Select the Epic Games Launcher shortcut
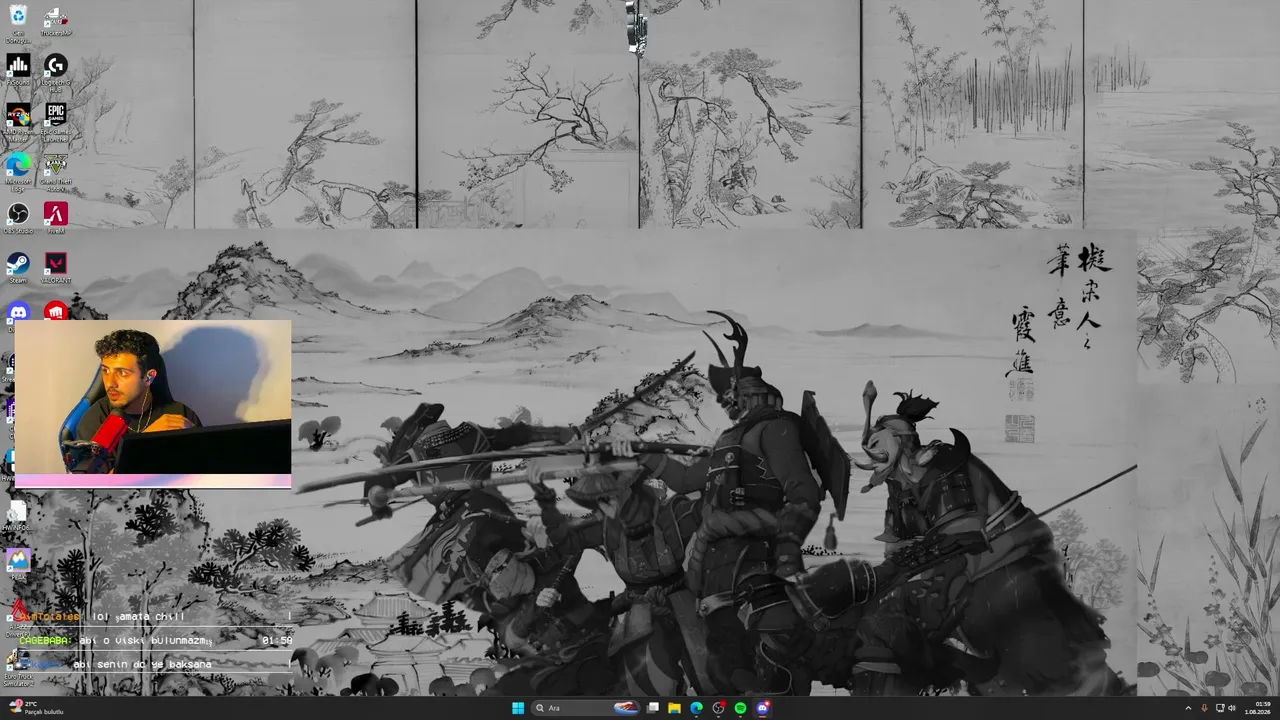Screen dimensions: 1280x720 click(56, 122)
